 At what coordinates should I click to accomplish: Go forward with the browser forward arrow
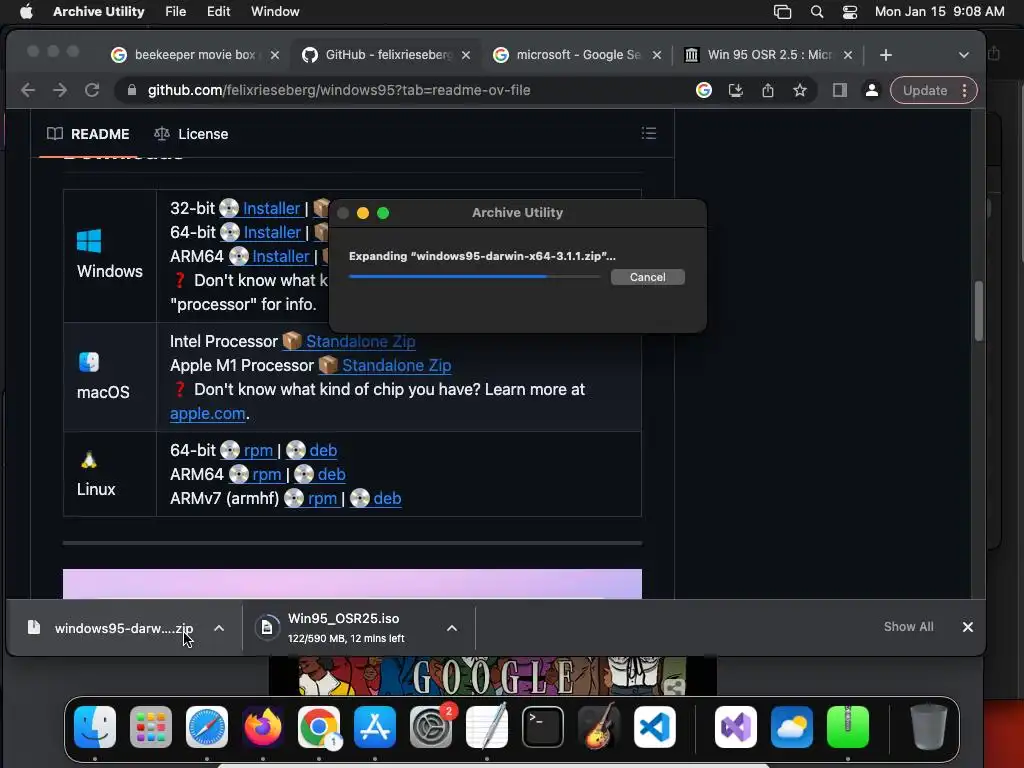(x=60, y=90)
